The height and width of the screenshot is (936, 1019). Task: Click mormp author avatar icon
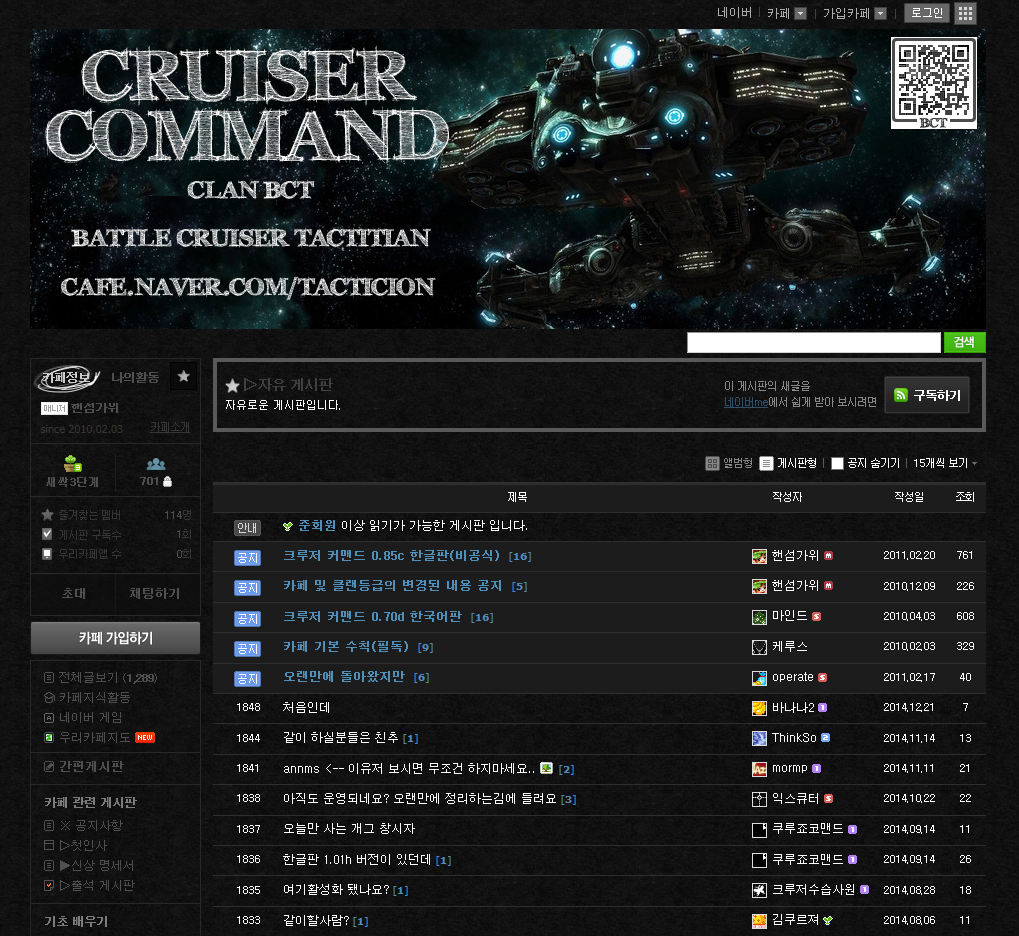click(759, 769)
